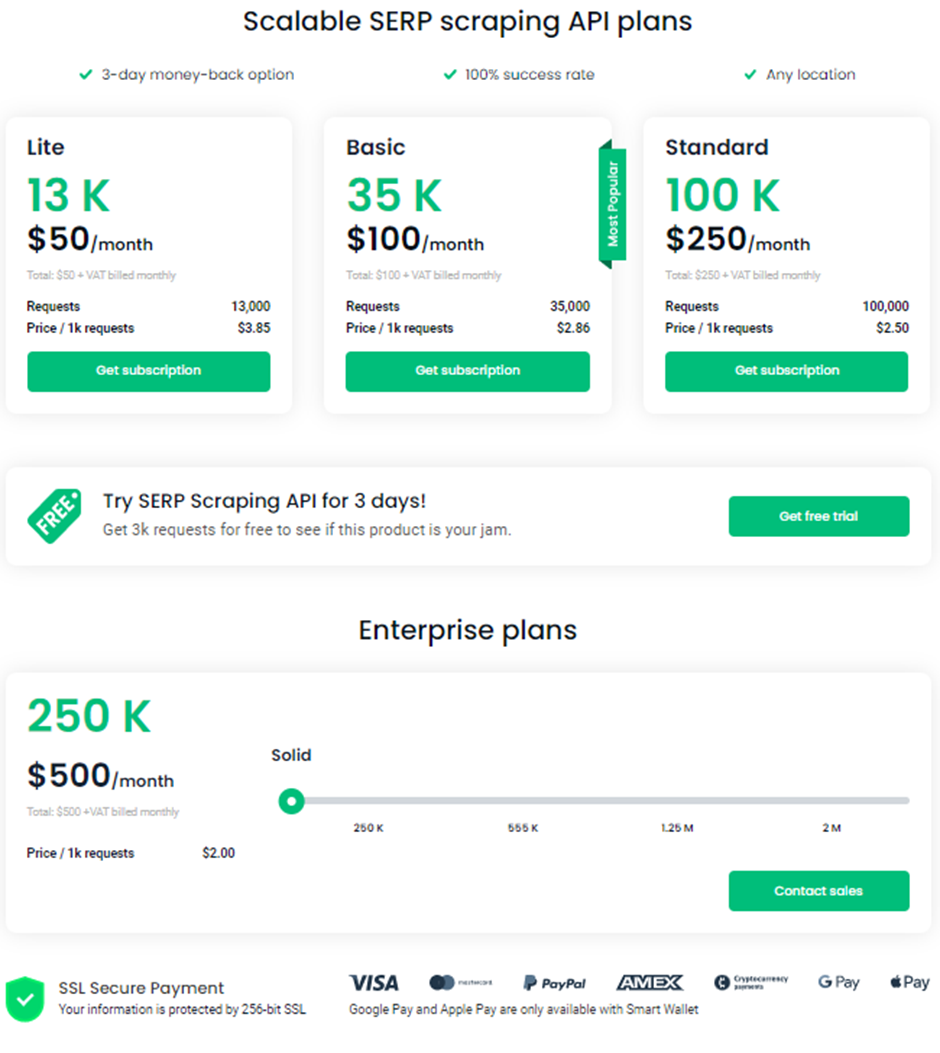Click the Mastercard payment logo

tap(460, 983)
